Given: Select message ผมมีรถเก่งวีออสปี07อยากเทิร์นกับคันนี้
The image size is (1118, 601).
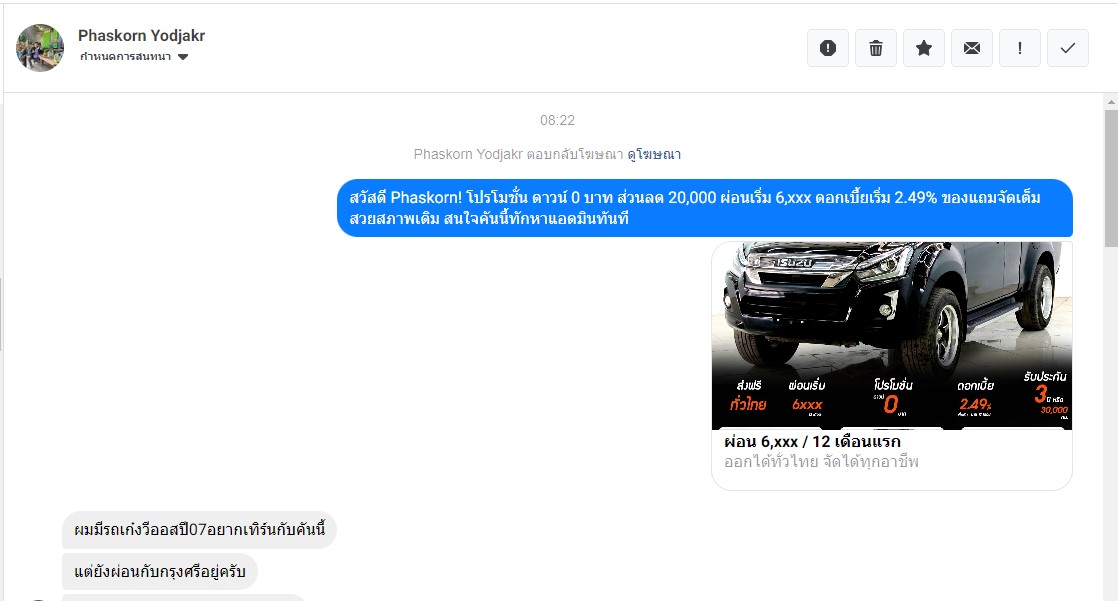Looking at the screenshot, I should pos(199,530).
